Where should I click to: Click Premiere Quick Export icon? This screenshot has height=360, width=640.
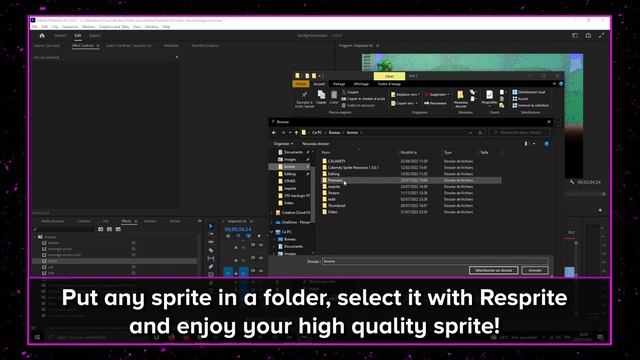[588, 36]
